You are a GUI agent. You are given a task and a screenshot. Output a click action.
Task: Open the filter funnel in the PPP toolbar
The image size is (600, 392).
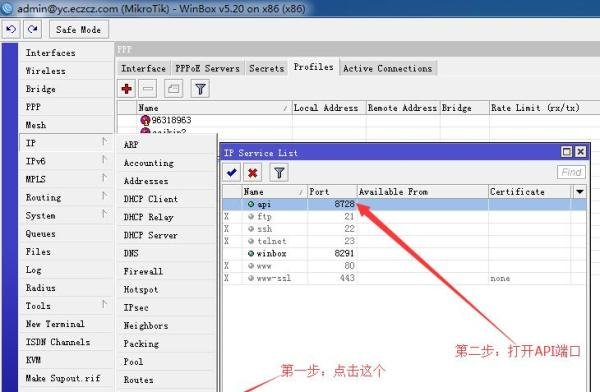tap(200, 89)
